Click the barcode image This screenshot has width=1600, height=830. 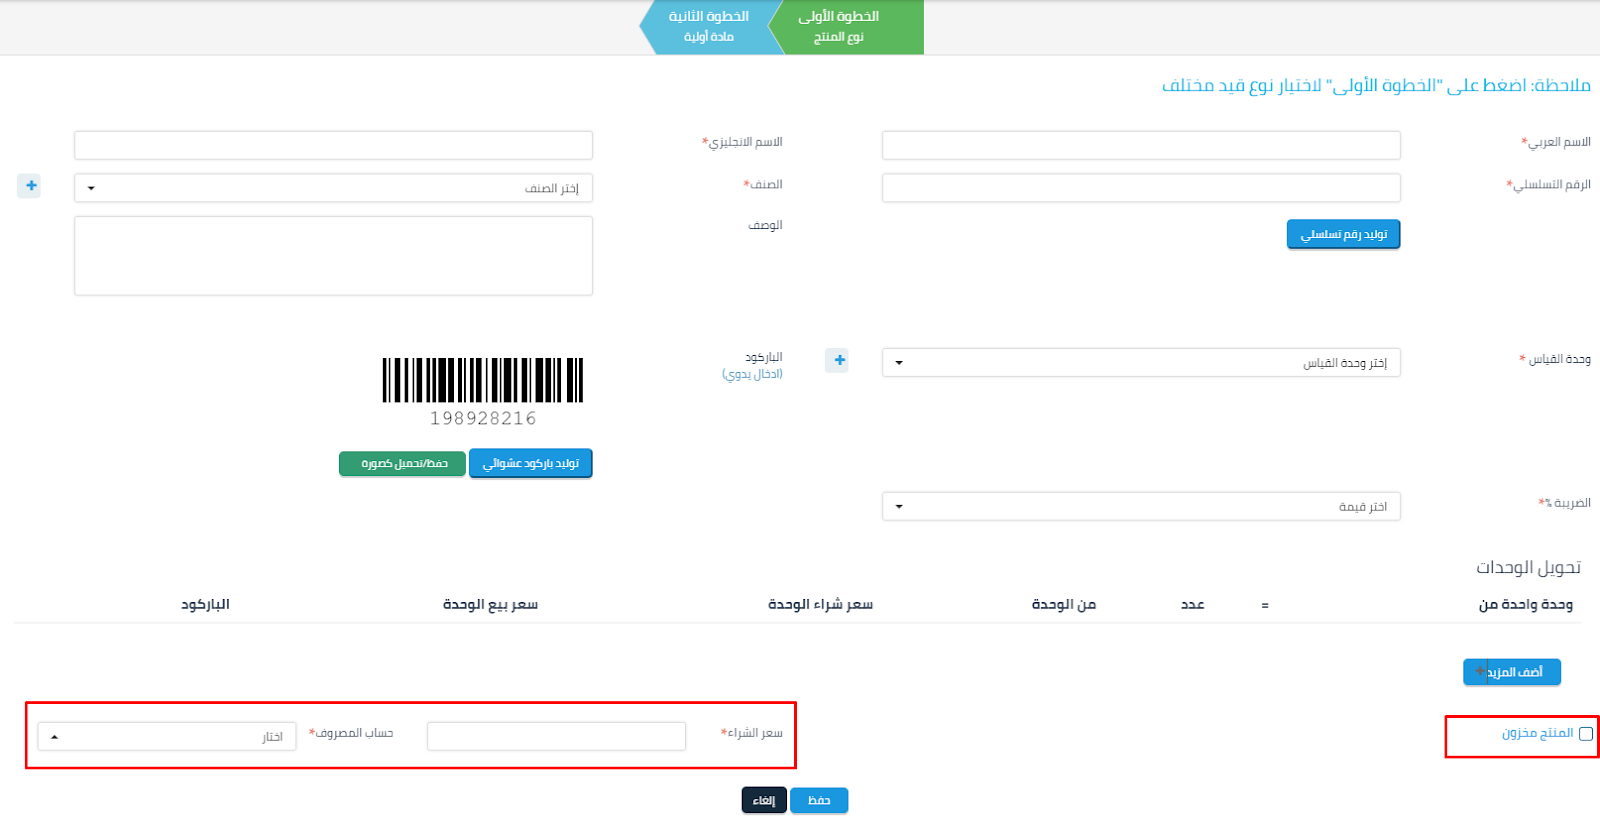coord(482,381)
